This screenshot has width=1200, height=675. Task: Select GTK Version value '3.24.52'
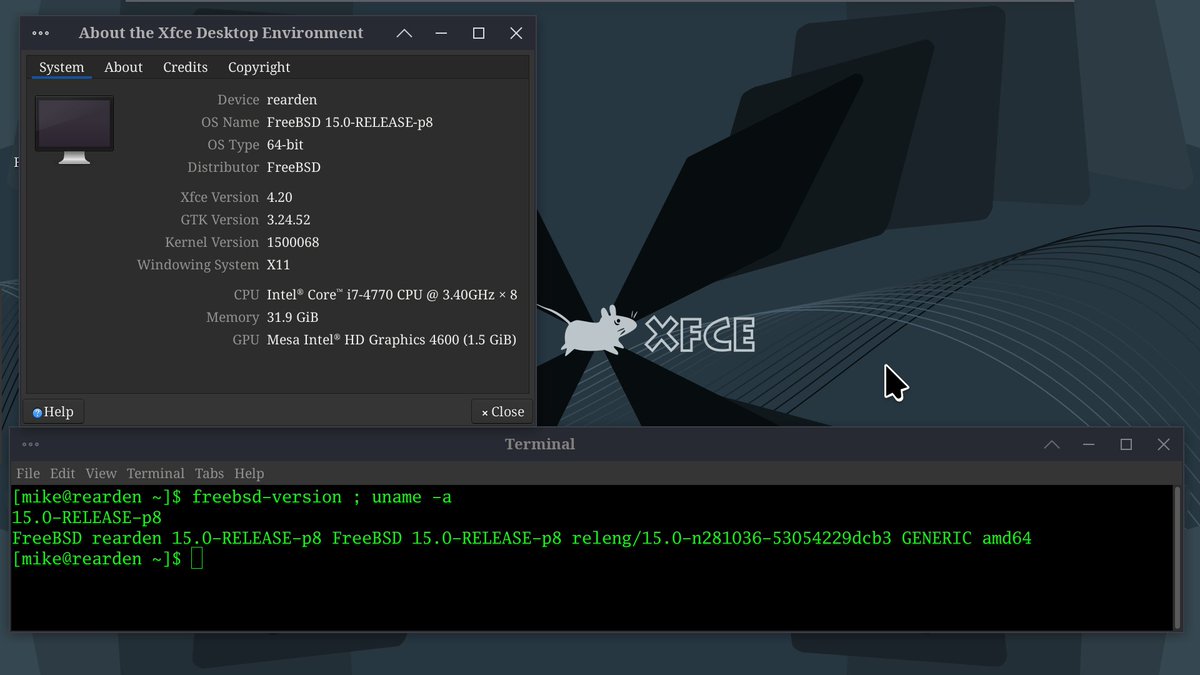click(x=289, y=220)
